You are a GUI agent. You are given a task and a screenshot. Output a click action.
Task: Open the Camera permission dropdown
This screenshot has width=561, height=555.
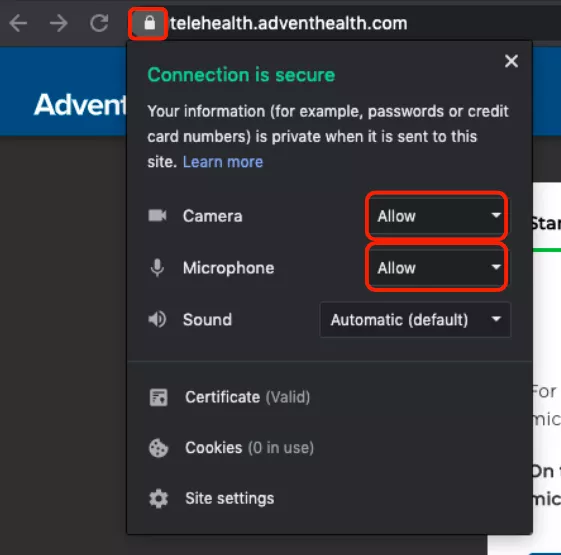click(x=436, y=216)
